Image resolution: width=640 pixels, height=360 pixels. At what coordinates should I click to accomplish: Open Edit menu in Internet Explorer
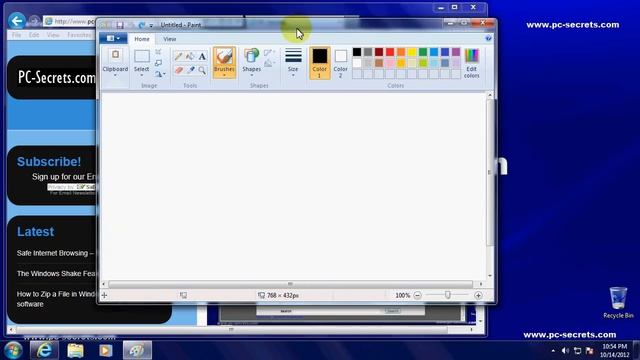click(34, 35)
